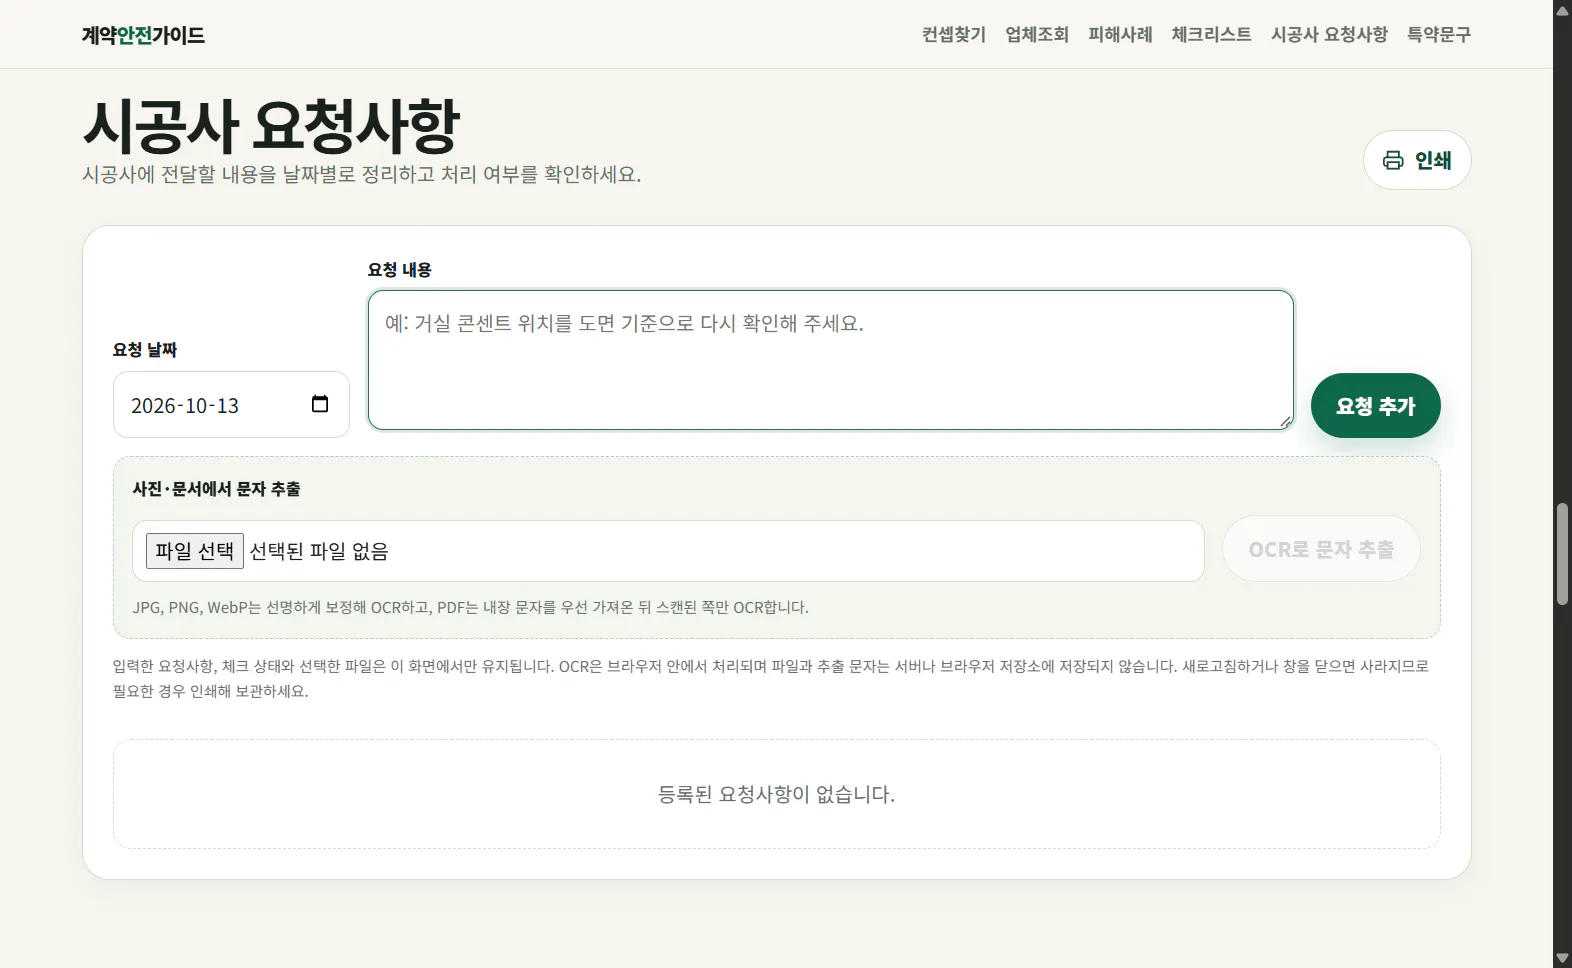Click the 등록된 요청사항이 없습니다. message

(x=777, y=794)
